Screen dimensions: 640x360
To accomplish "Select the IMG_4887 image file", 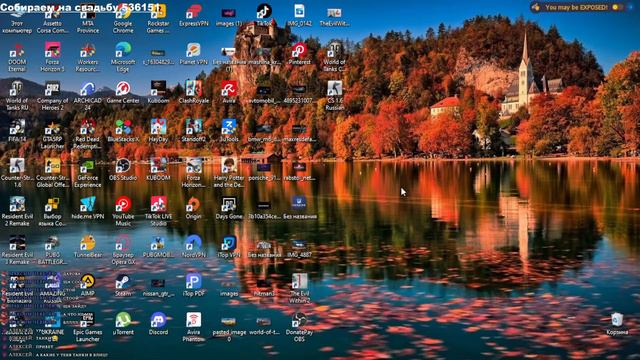I will pos(299,247).
